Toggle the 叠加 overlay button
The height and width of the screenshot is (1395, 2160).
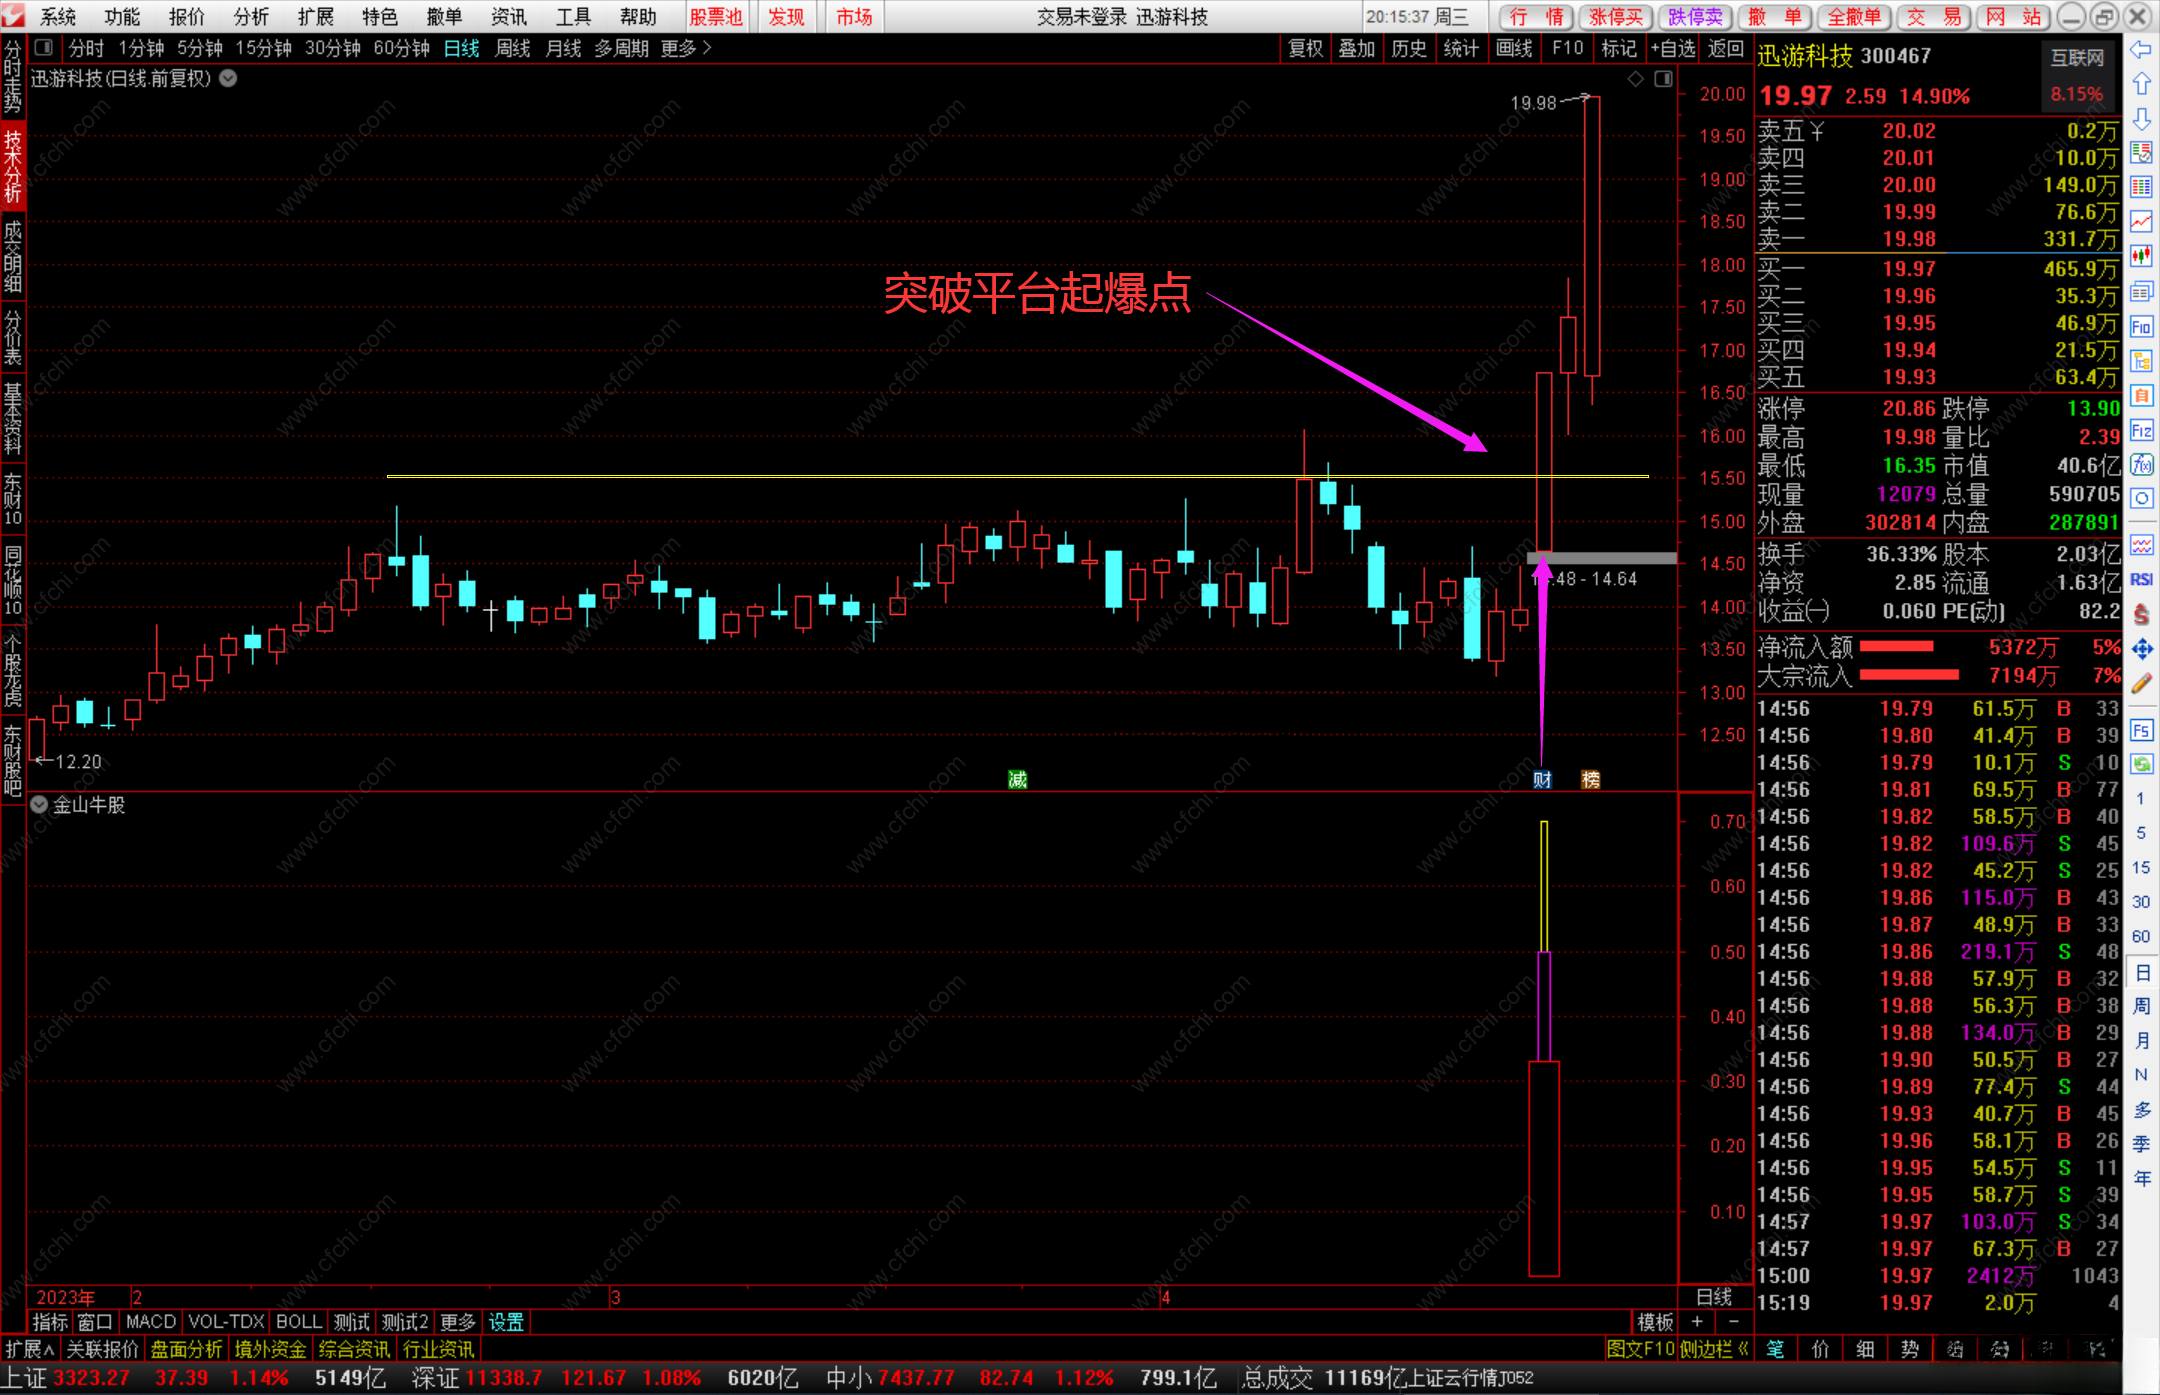point(1357,48)
